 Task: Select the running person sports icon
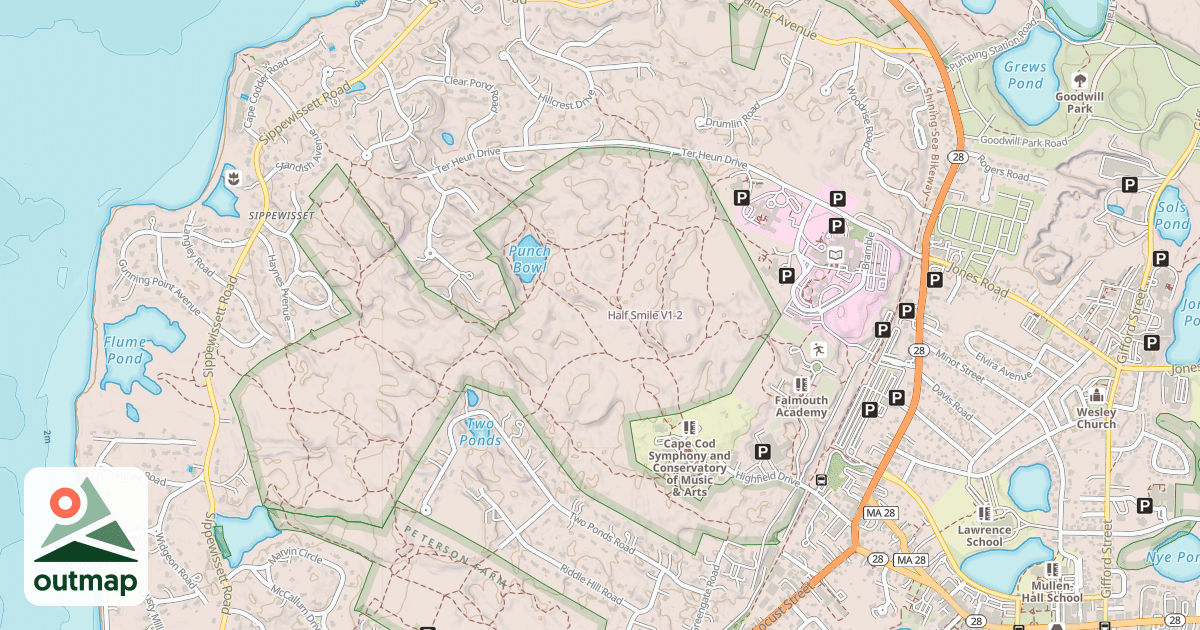pyautogui.click(x=818, y=350)
